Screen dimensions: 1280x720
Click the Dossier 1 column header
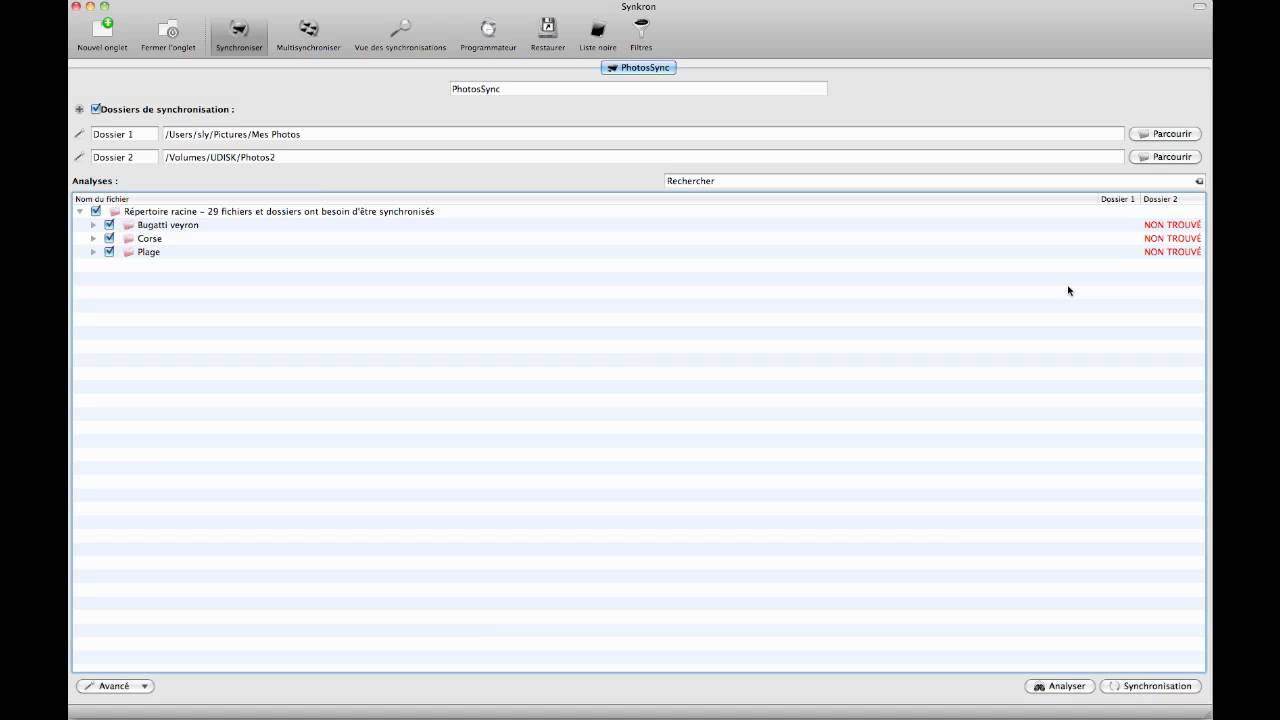pos(1118,199)
